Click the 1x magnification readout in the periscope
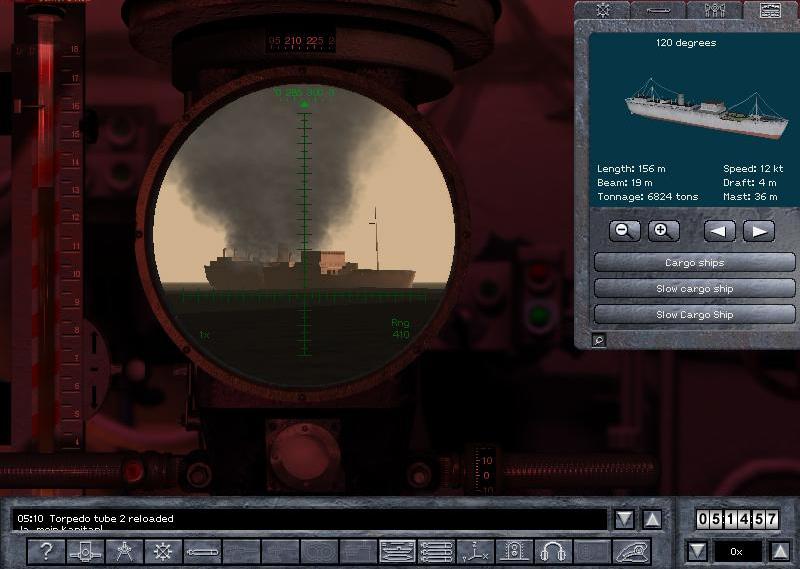Screen dimensions: 800x569 [x=204, y=335]
